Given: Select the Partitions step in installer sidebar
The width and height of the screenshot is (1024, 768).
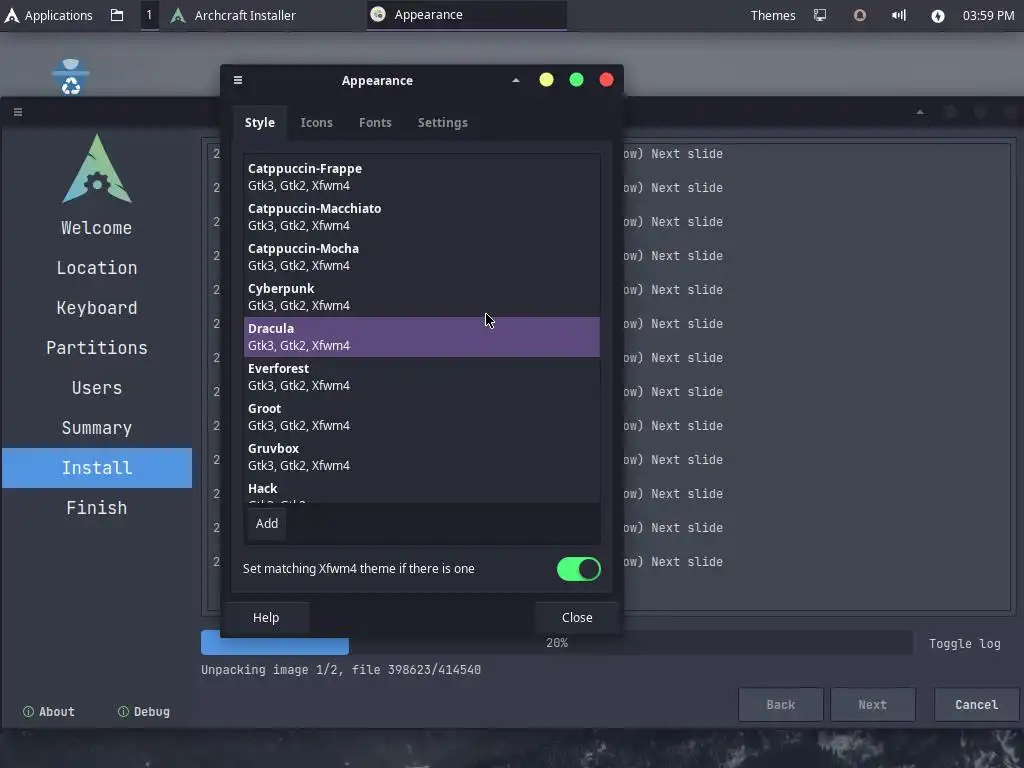Looking at the screenshot, I should pyautogui.click(x=97, y=348).
